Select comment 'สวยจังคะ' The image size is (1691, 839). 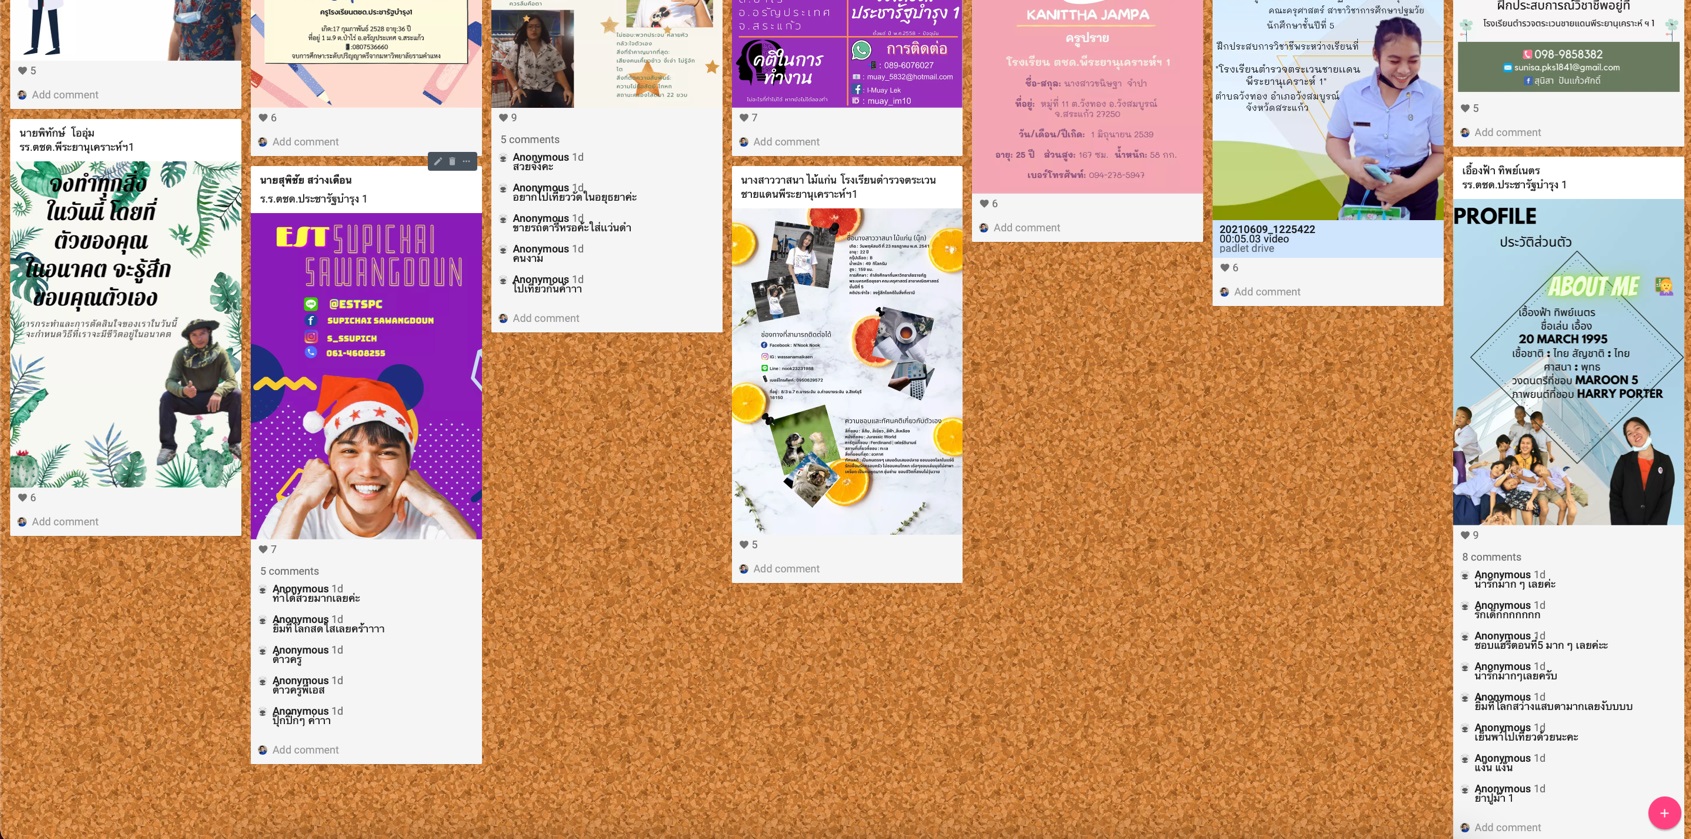pyautogui.click(x=533, y=167)
